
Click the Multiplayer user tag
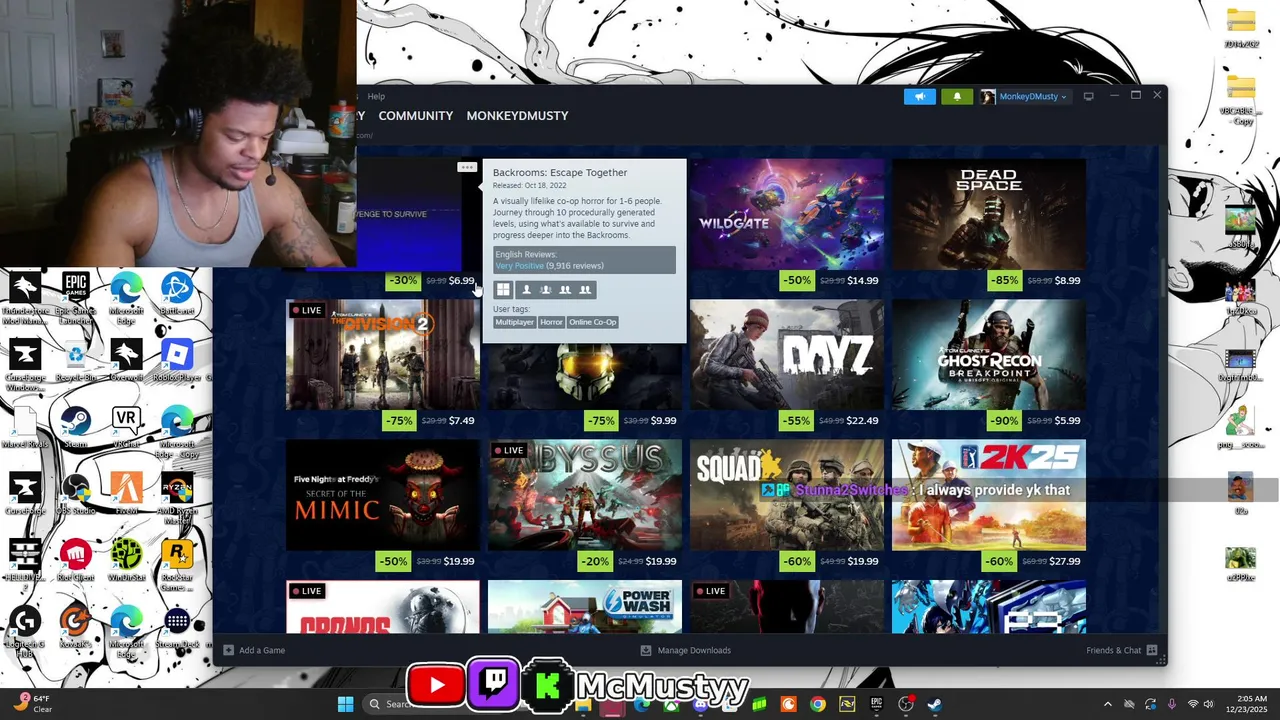(515, 322)
